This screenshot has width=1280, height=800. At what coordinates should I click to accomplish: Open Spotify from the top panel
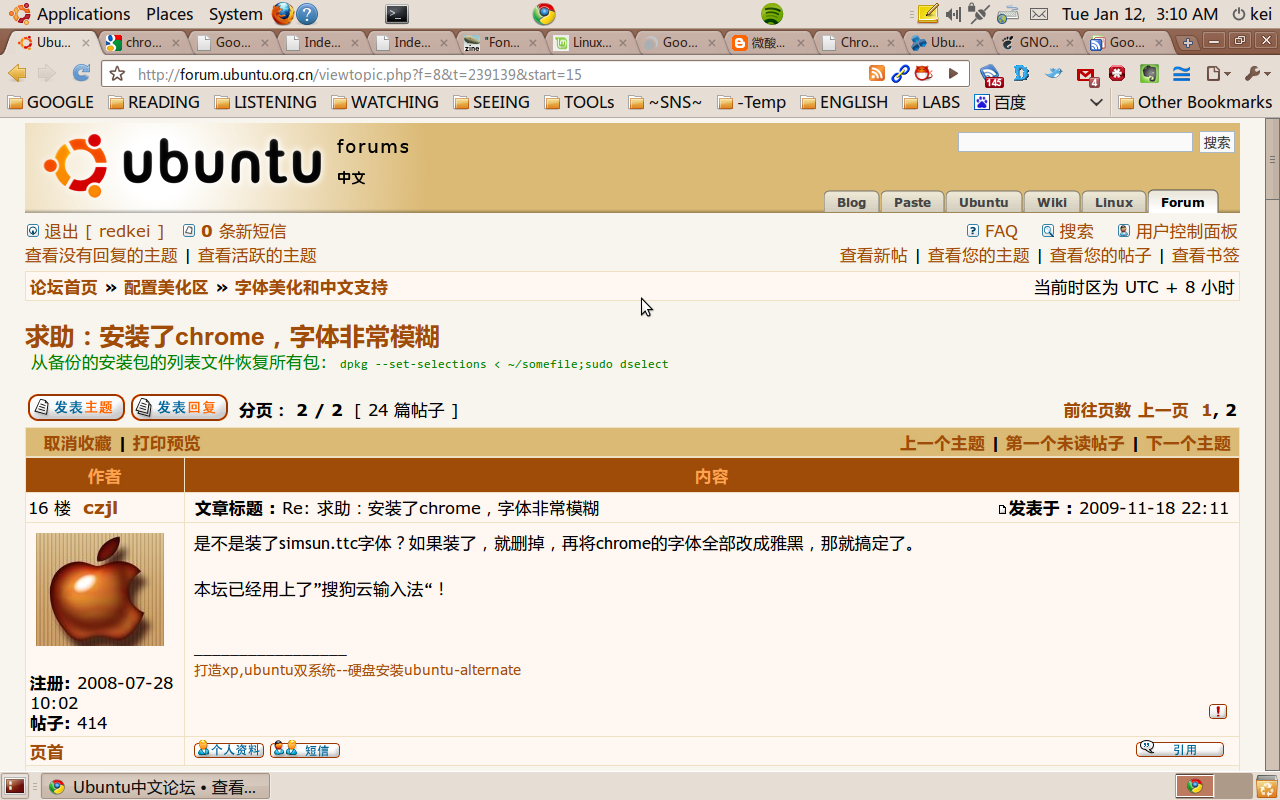pos(772,14)
